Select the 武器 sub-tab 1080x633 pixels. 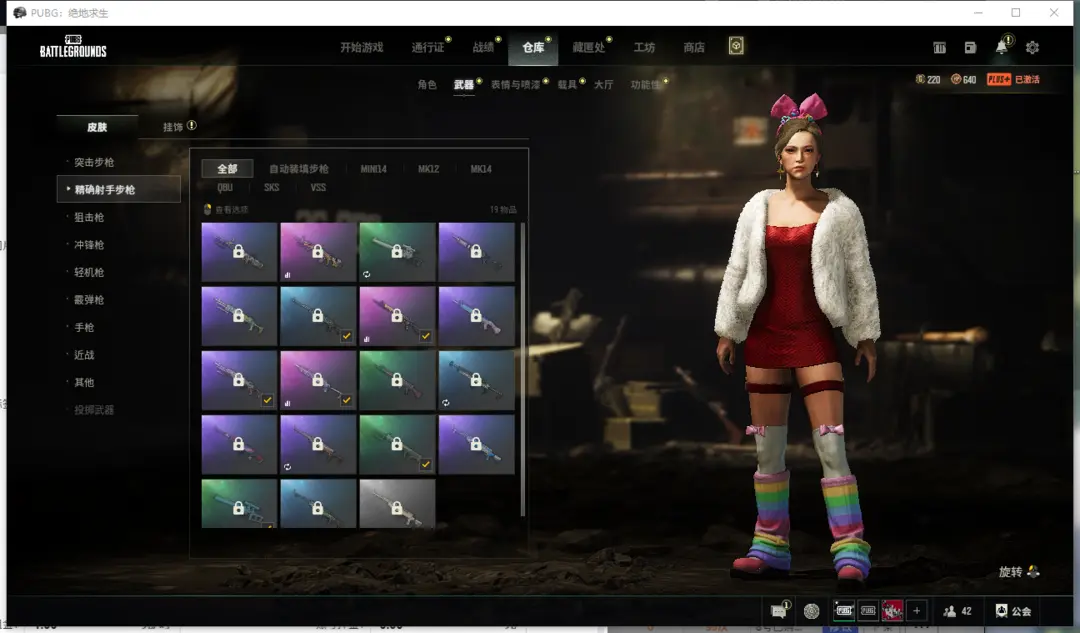point(464,84)
